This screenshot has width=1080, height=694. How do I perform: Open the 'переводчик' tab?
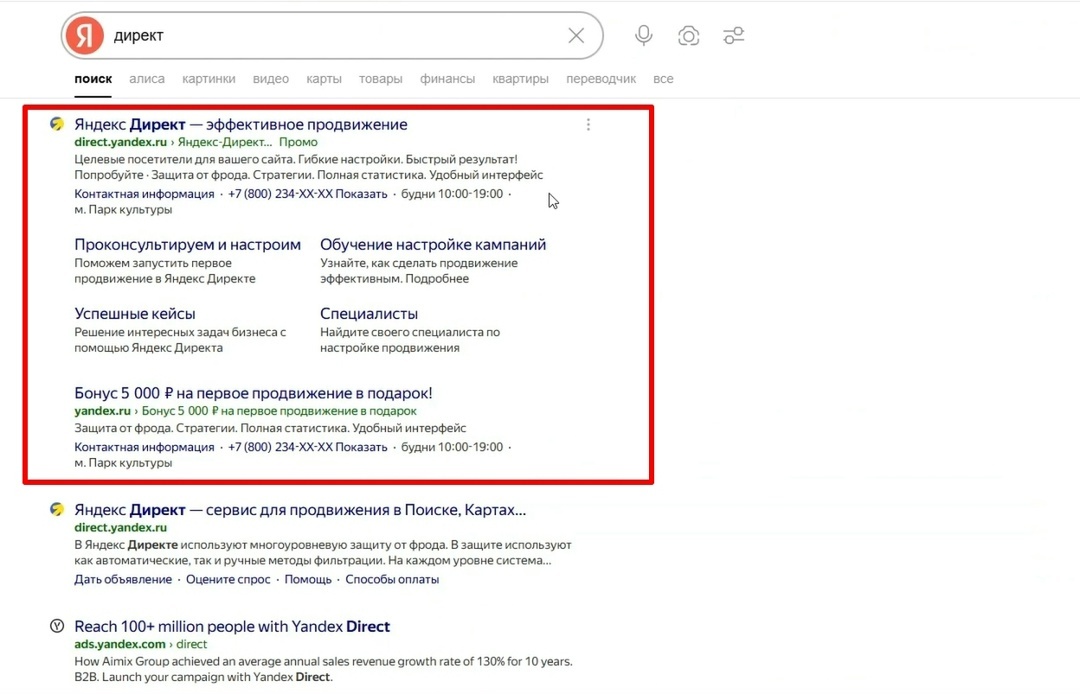[601, 78]
